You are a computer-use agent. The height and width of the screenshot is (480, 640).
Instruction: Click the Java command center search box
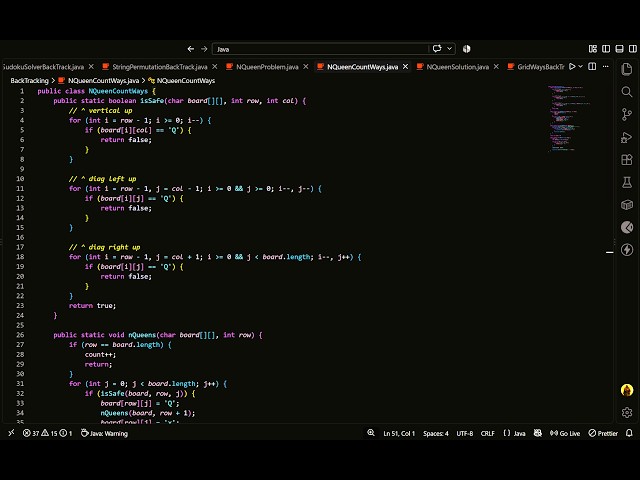point(320,49)
